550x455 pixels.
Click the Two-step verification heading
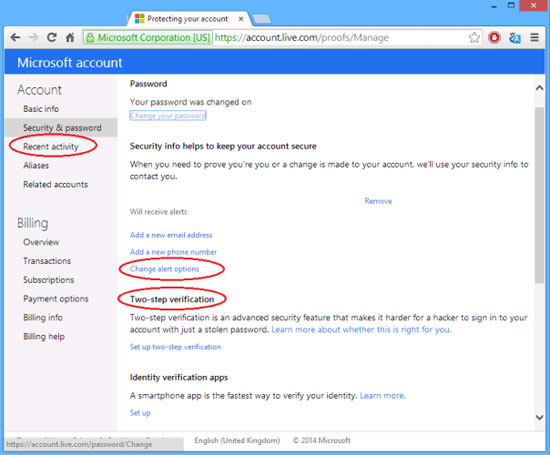(172, 299)
